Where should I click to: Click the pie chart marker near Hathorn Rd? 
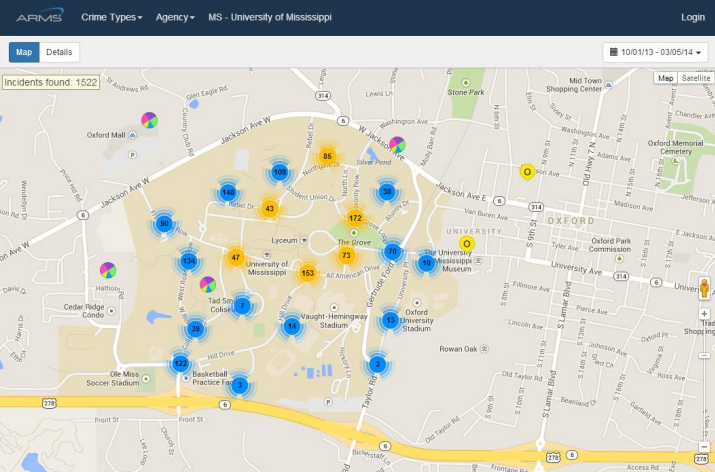[x=108, y=270]
